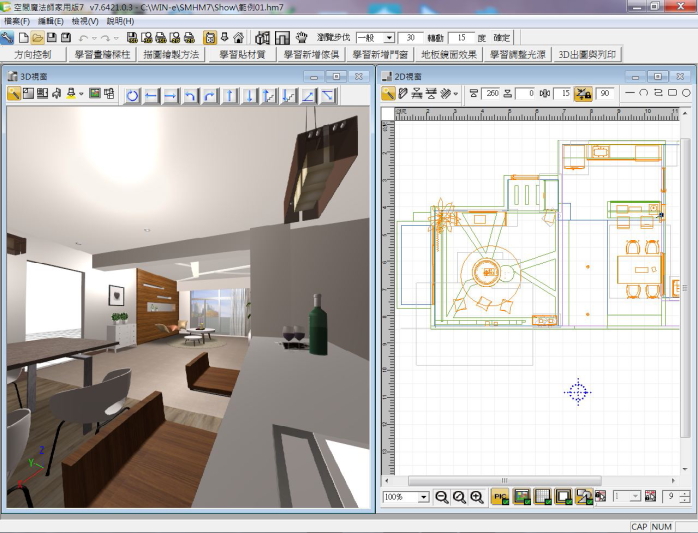Click the 學習貼材質 button
698x533 pixels.
pyautogui.click(x=243, y=54)
